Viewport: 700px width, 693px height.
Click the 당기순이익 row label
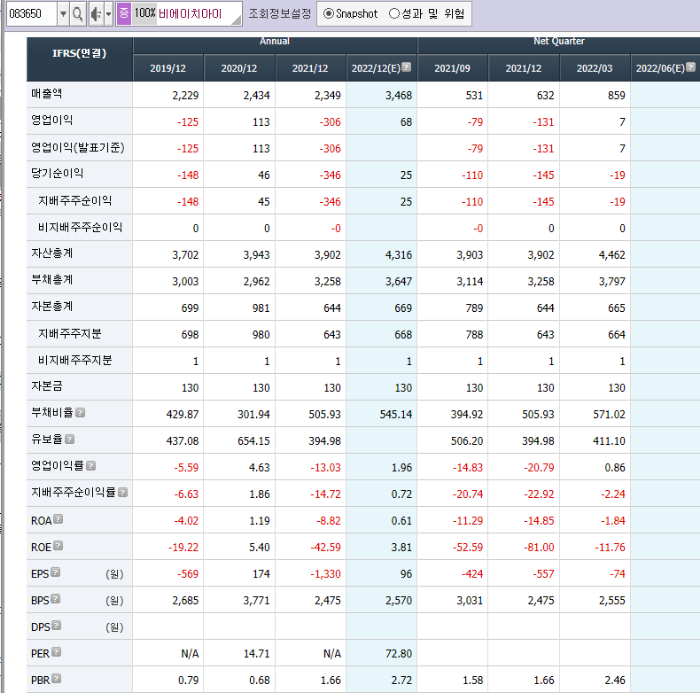coord(57,173)
